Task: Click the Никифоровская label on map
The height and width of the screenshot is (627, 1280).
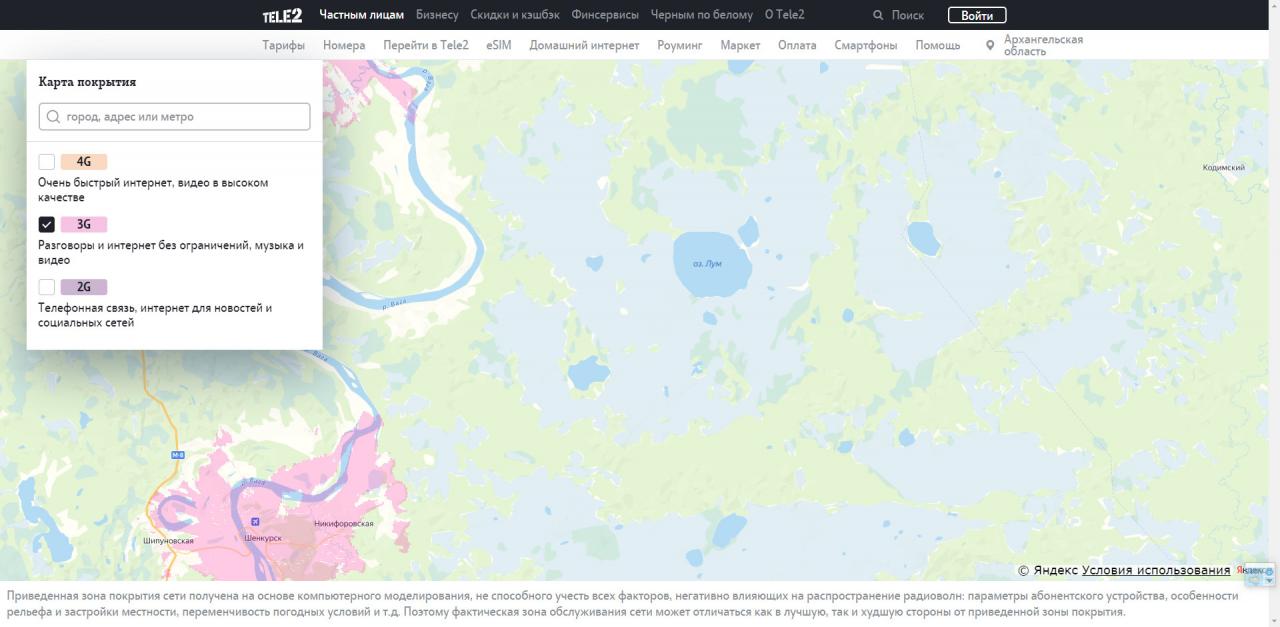Action: point(343,523)
